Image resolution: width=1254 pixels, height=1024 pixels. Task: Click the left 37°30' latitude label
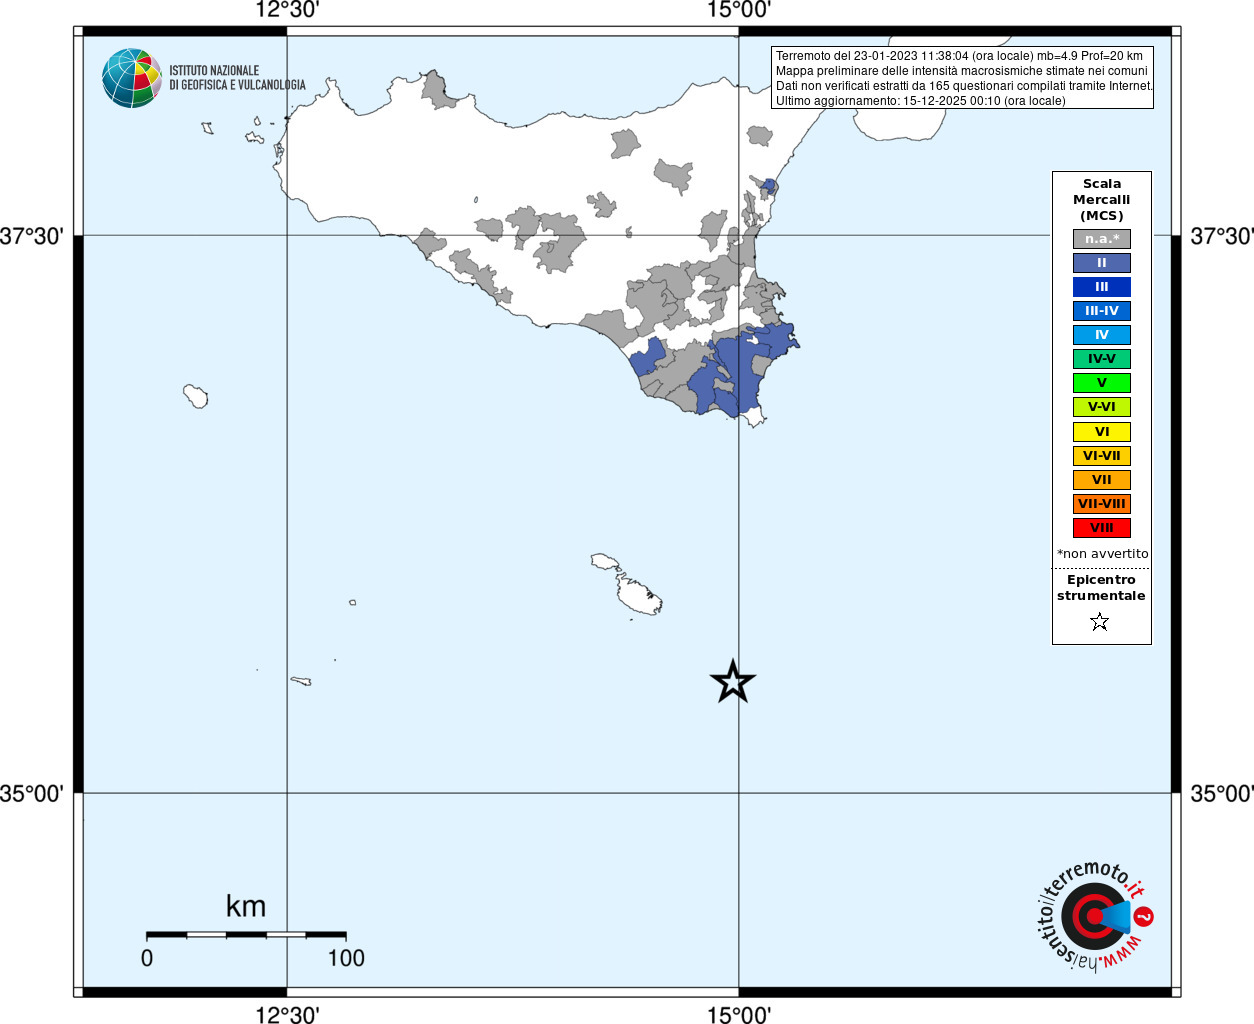(x=31, y=236)
